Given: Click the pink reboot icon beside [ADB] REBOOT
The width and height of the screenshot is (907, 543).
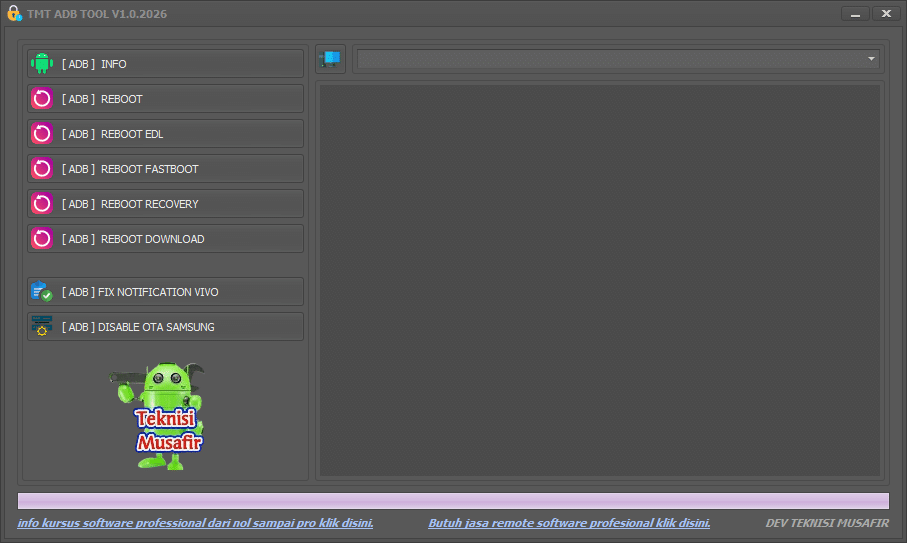Looking at the screenshot, I should [42, 99].
